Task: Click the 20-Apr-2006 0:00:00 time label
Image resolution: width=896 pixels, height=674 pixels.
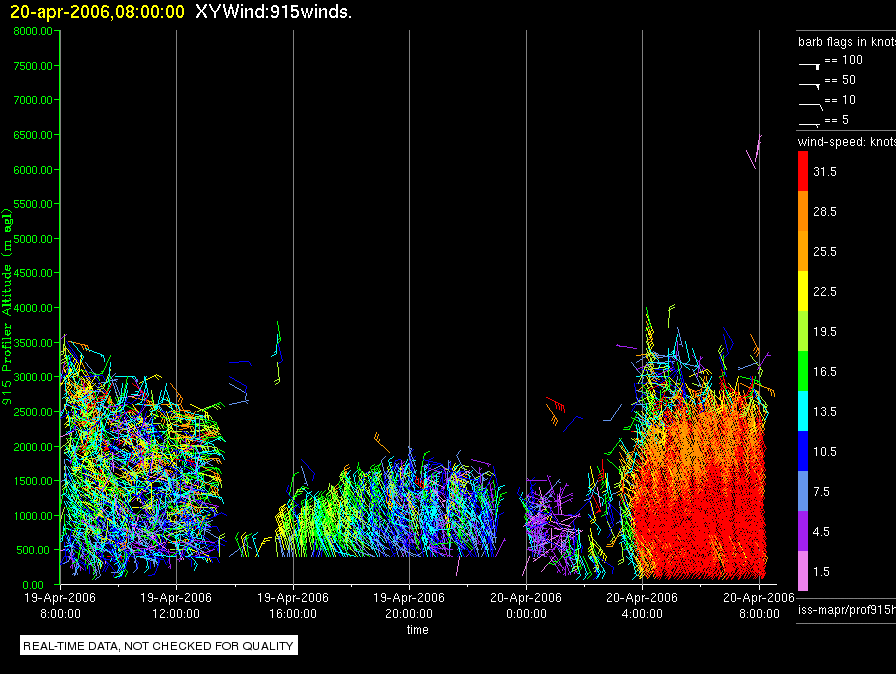Action: (526, 605)
